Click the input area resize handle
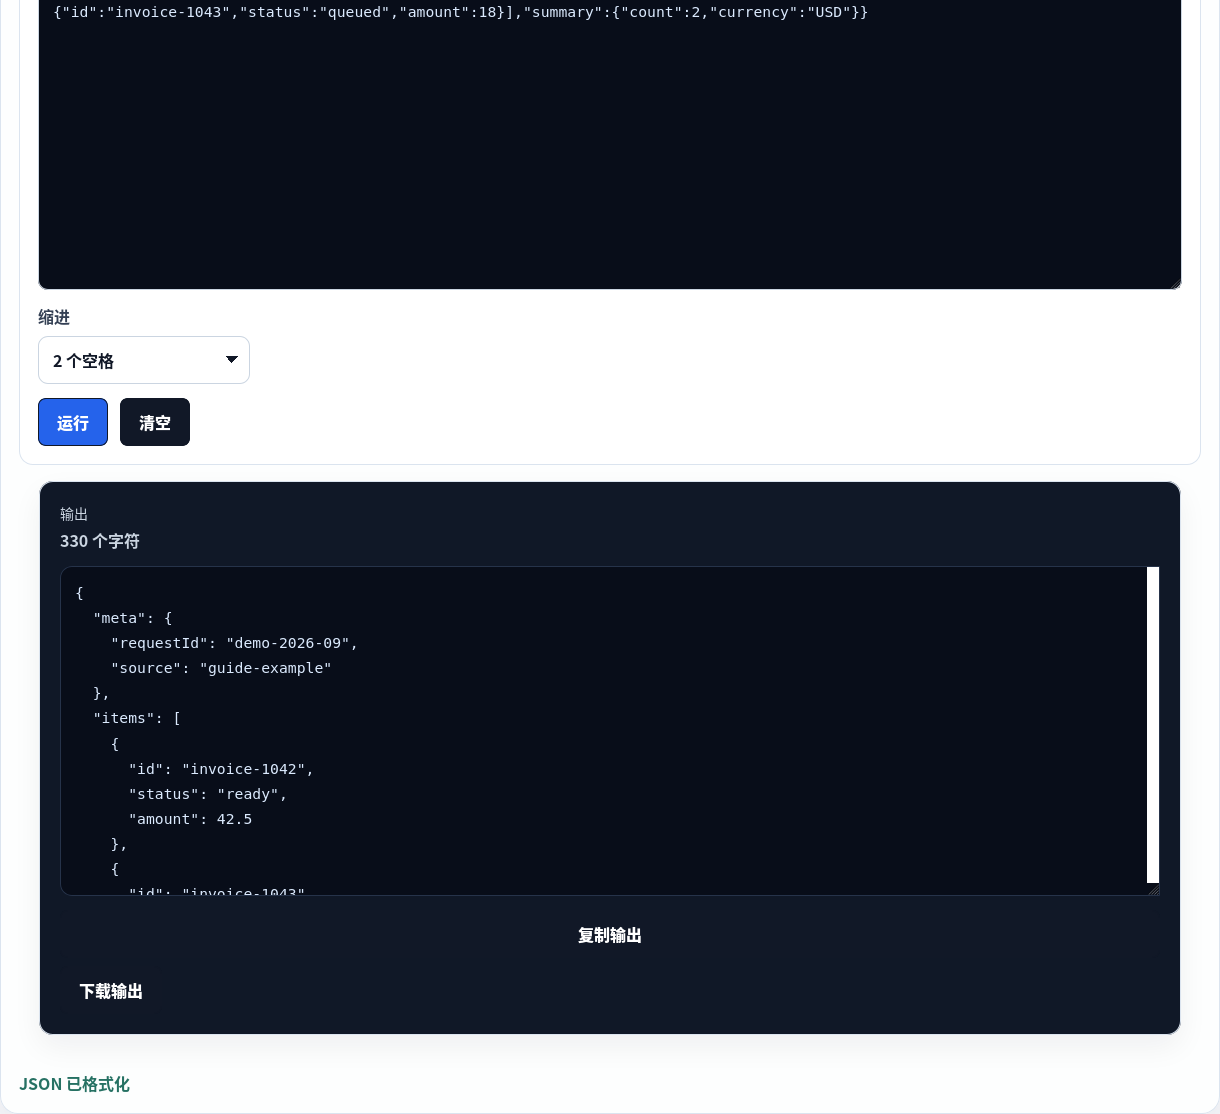Viewport: 1220px width, 1114px height. click(x=1175, y=283)
